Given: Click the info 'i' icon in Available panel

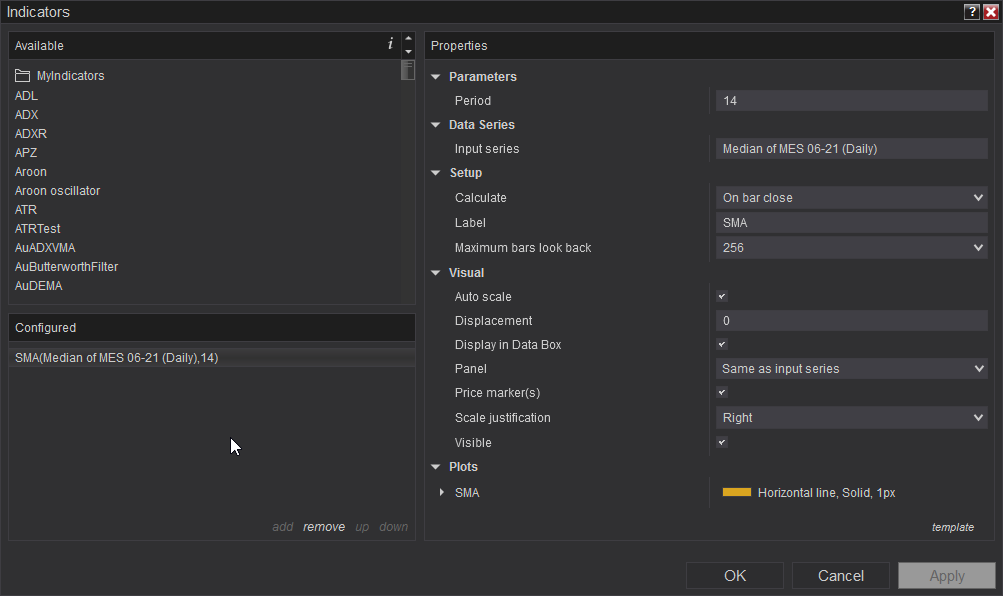Looking at the screenshot, I should [x=390, y=45].
